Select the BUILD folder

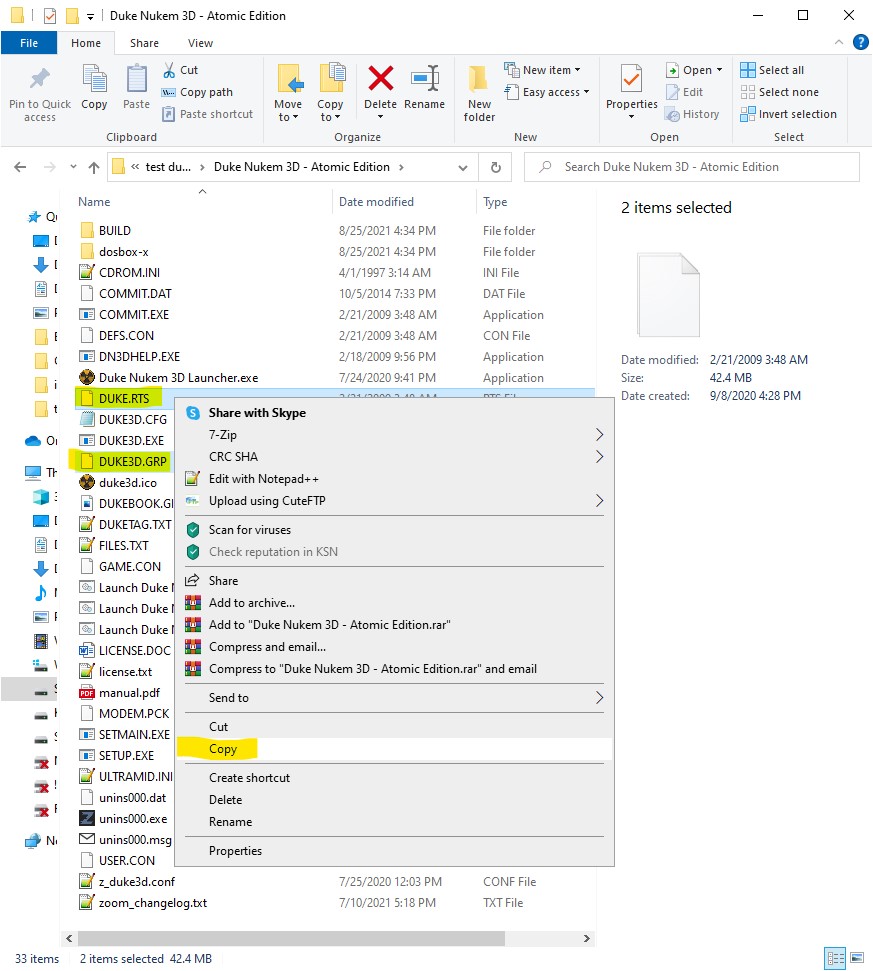pos(115,231)
